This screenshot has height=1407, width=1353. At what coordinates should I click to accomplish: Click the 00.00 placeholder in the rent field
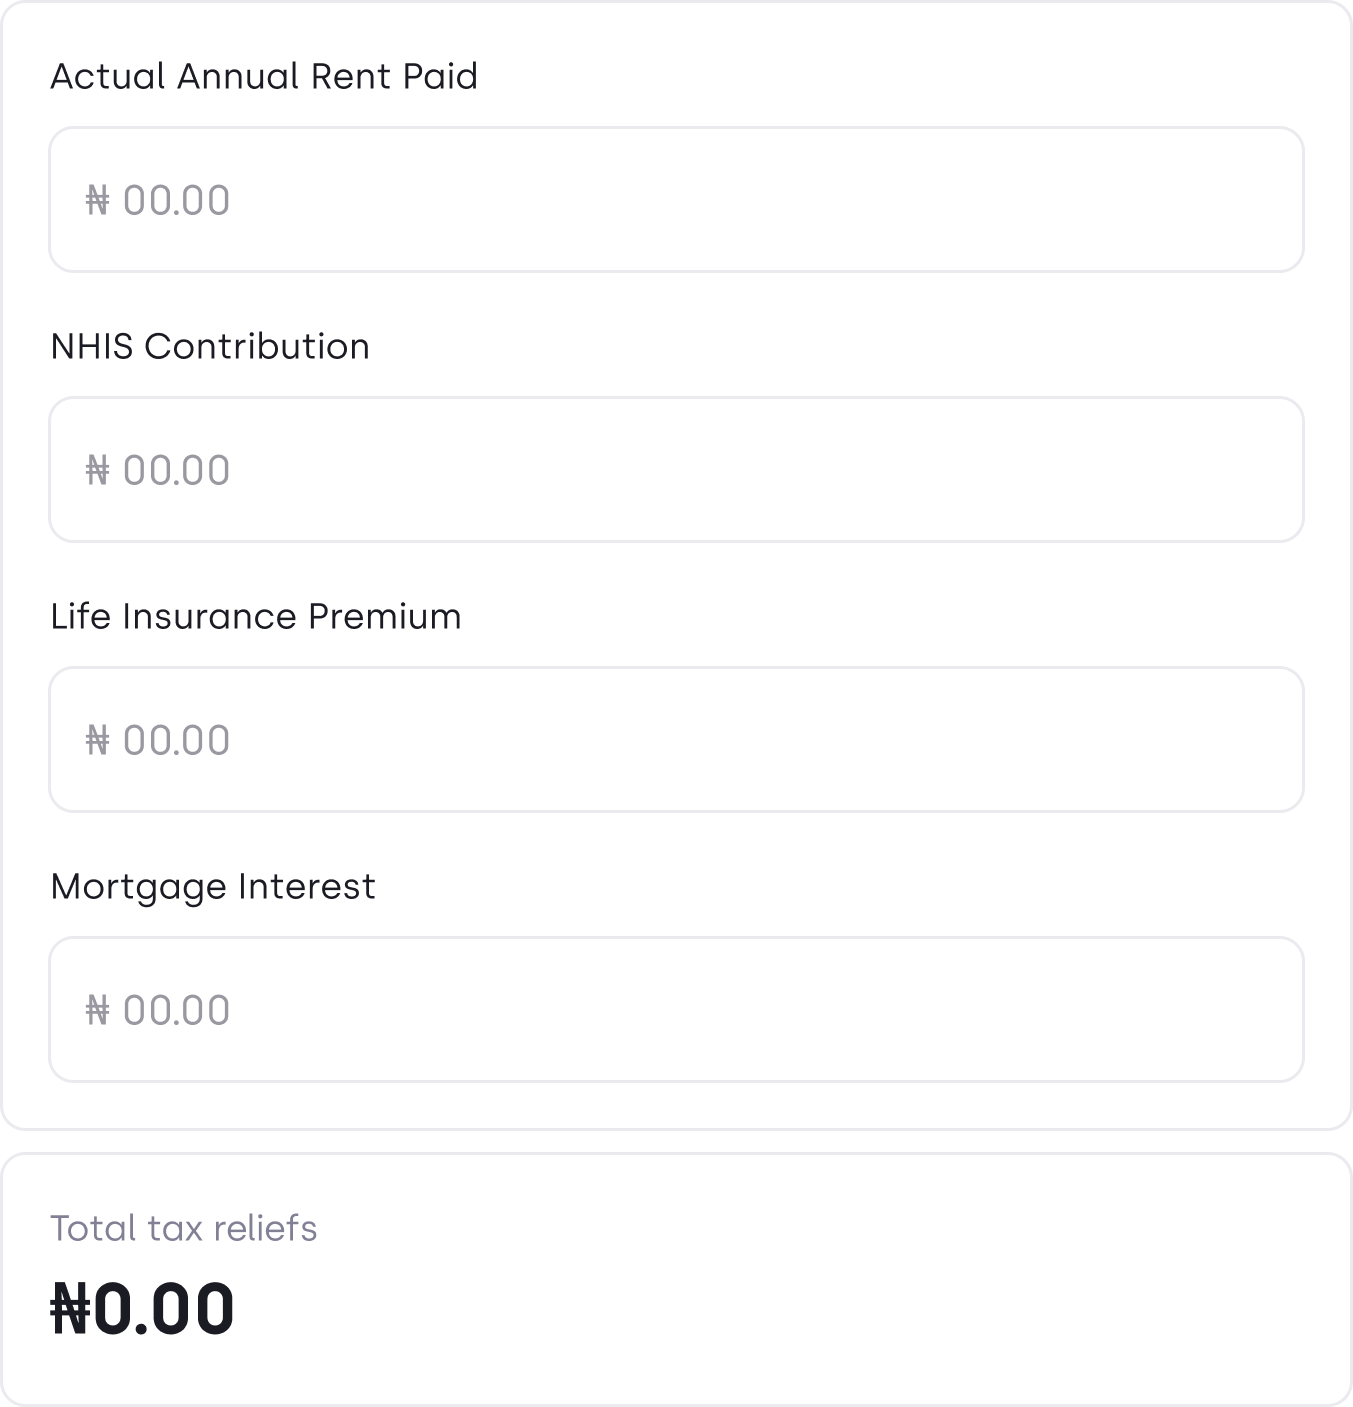[177, 201]
